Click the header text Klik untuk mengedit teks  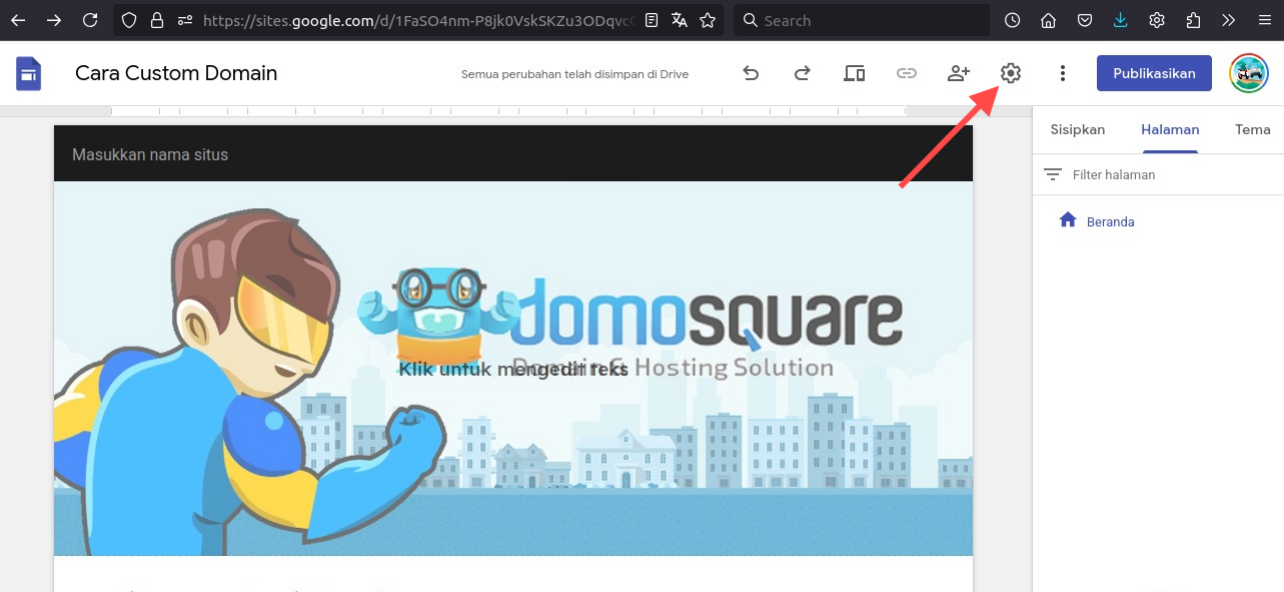click(512, 369)
